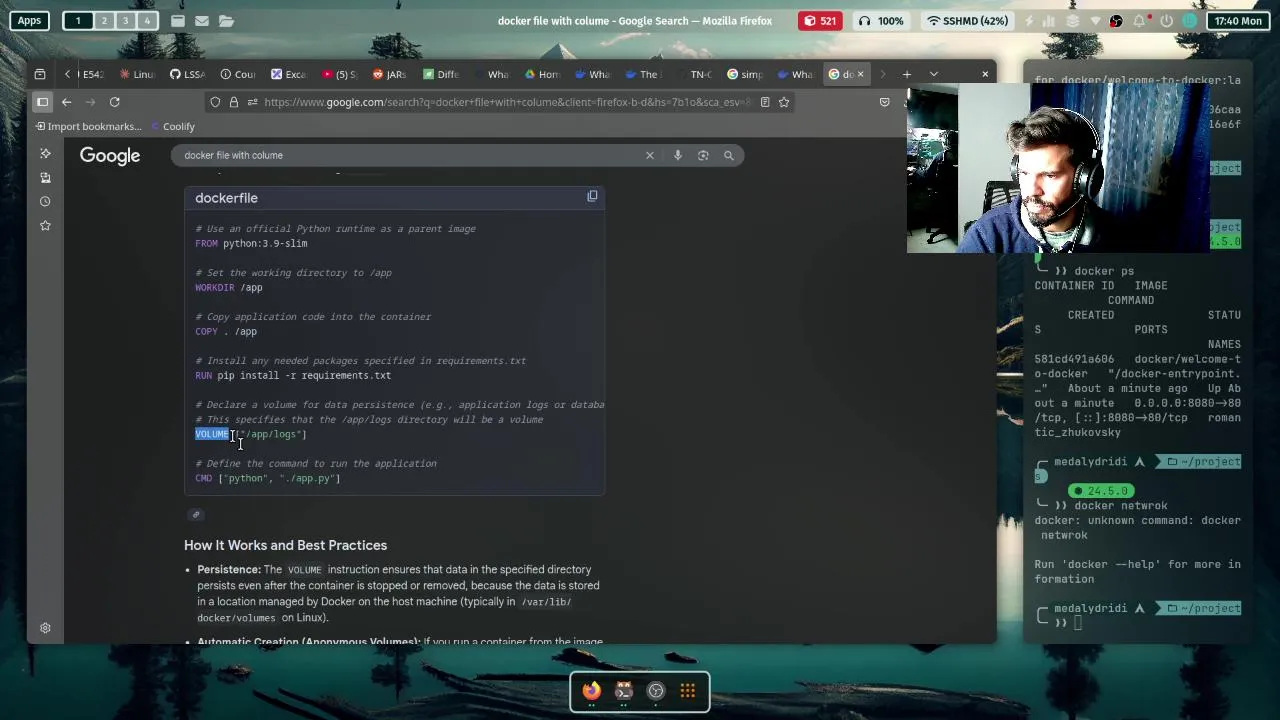Open the power menu icon
The width and height of the screenshot is (1280, 720).
[1166, 21]
